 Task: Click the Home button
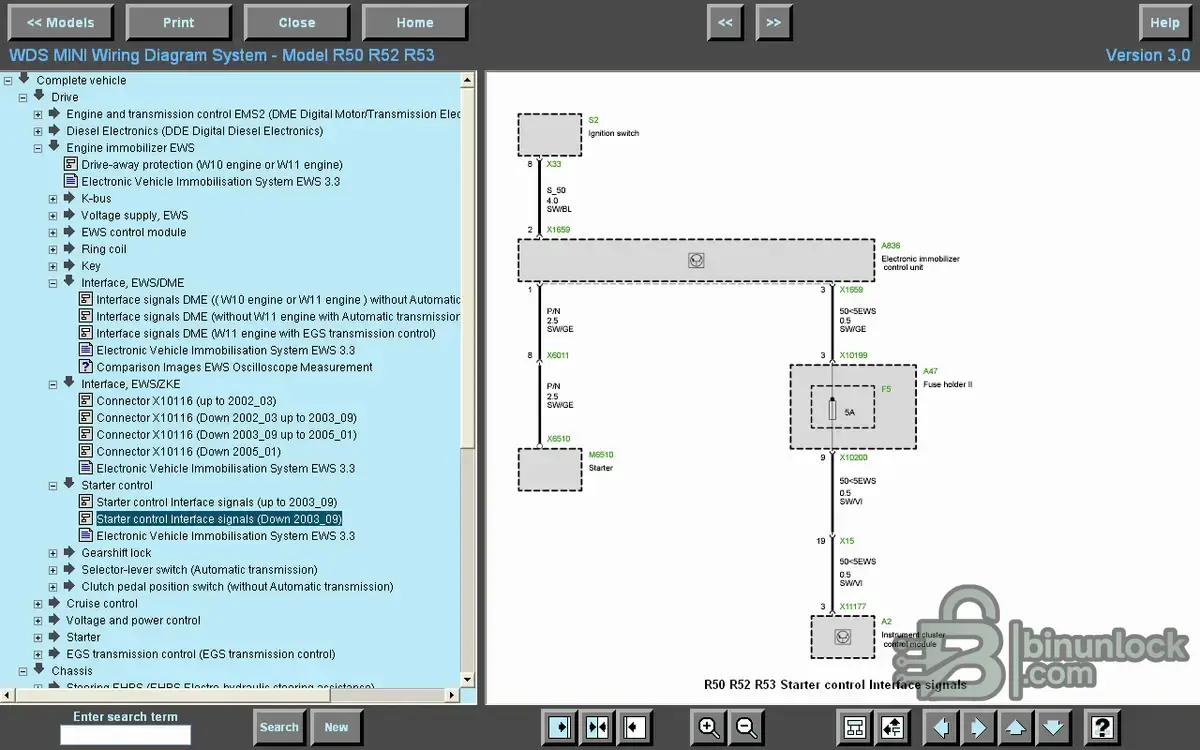coord(415,22)
